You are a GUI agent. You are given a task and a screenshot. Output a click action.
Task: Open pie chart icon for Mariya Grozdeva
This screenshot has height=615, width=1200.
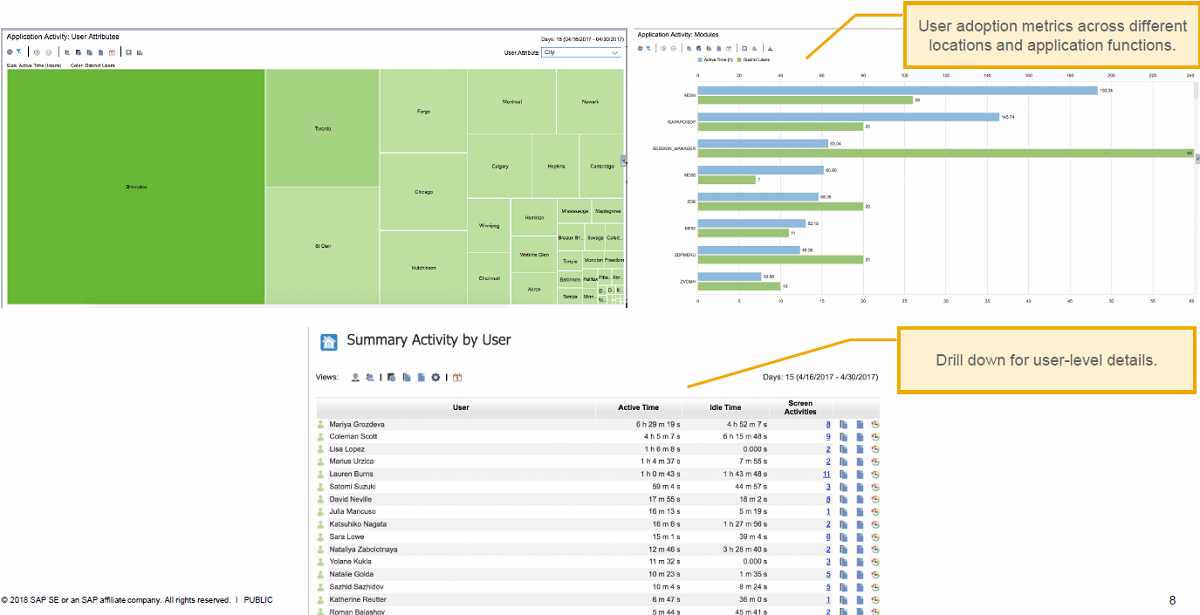[x=875, y=424]
